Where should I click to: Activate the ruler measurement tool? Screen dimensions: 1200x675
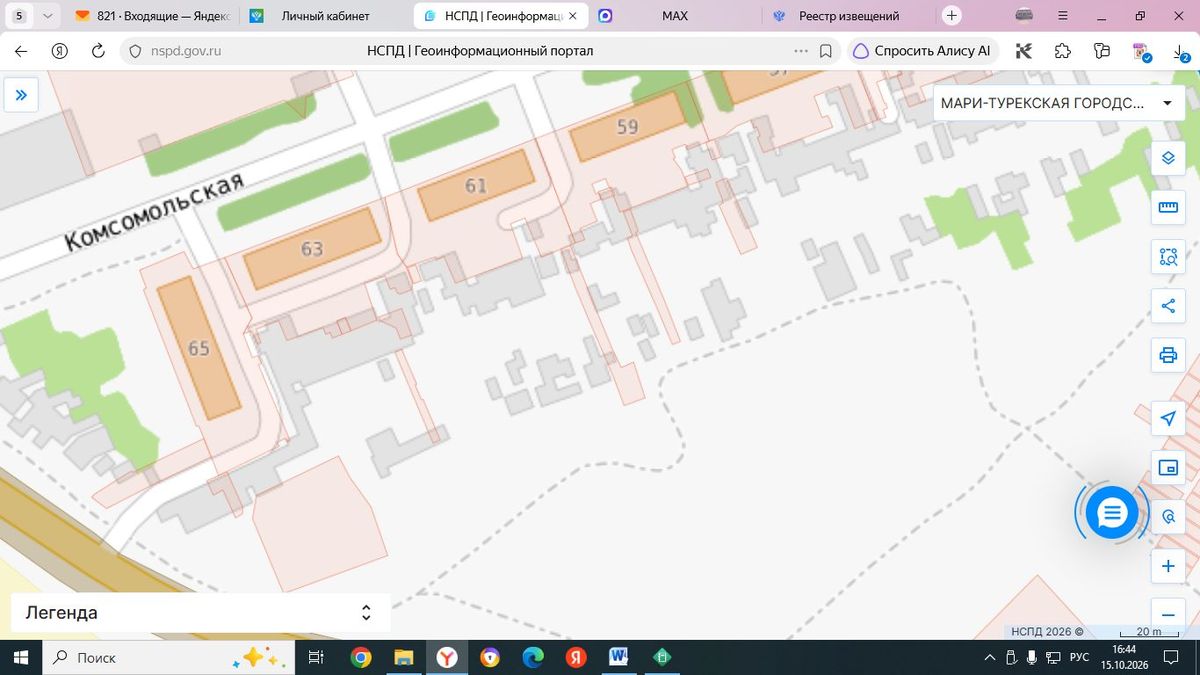click(x=1167, y=207)
